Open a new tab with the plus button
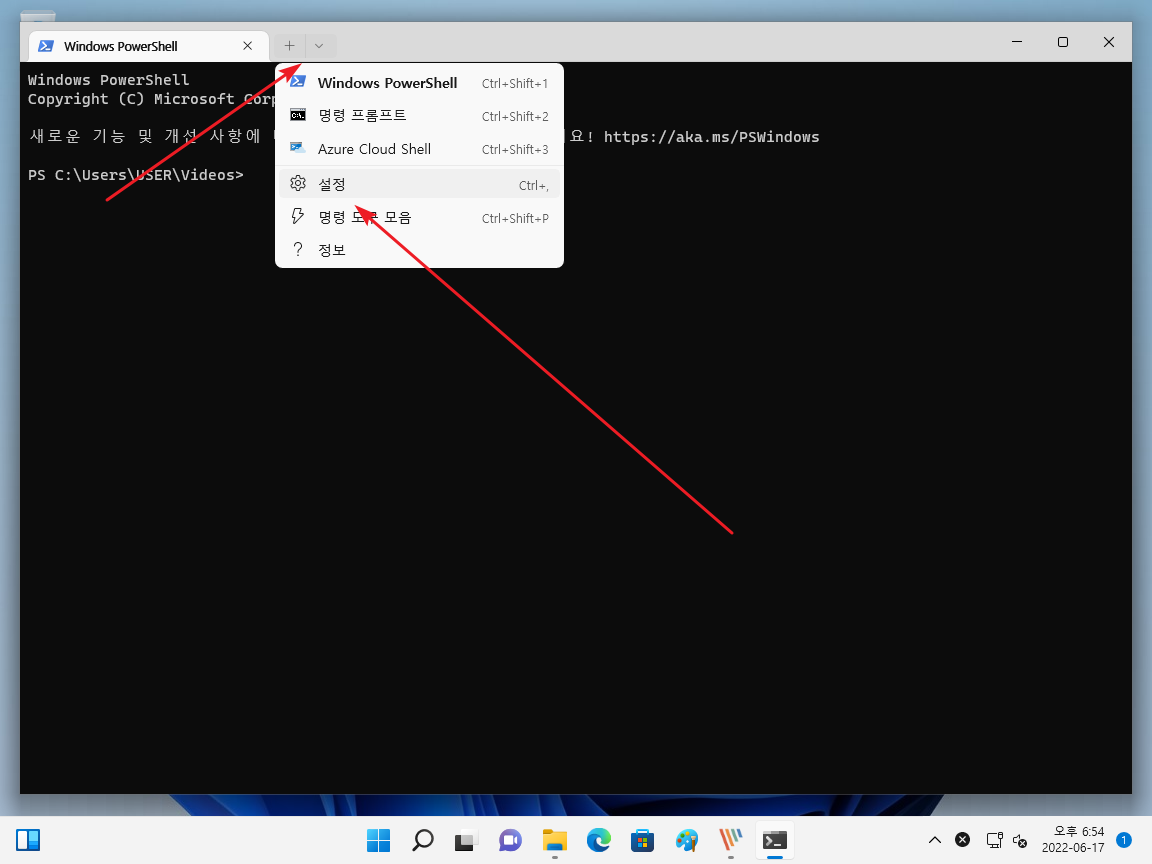The height and width of the screenshot is (864, 1152). click(289, 46)
